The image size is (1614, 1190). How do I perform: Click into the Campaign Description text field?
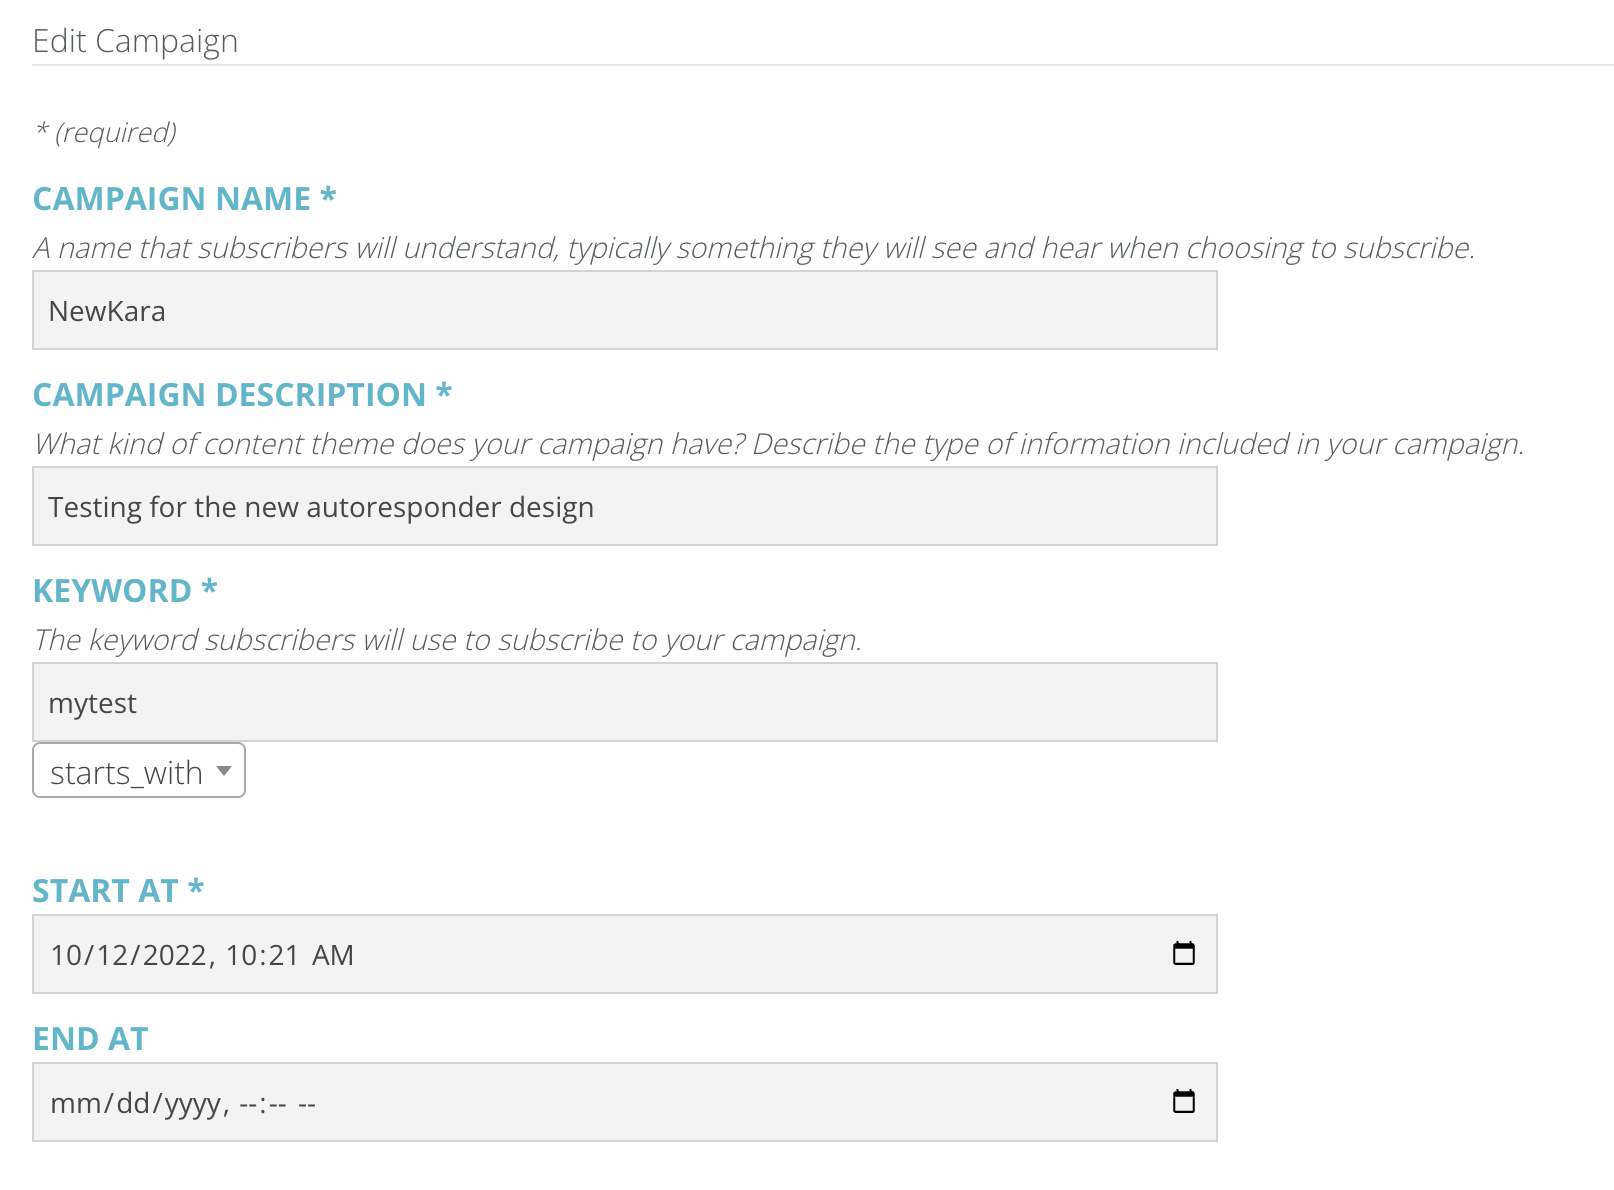[x=624, y=507]
